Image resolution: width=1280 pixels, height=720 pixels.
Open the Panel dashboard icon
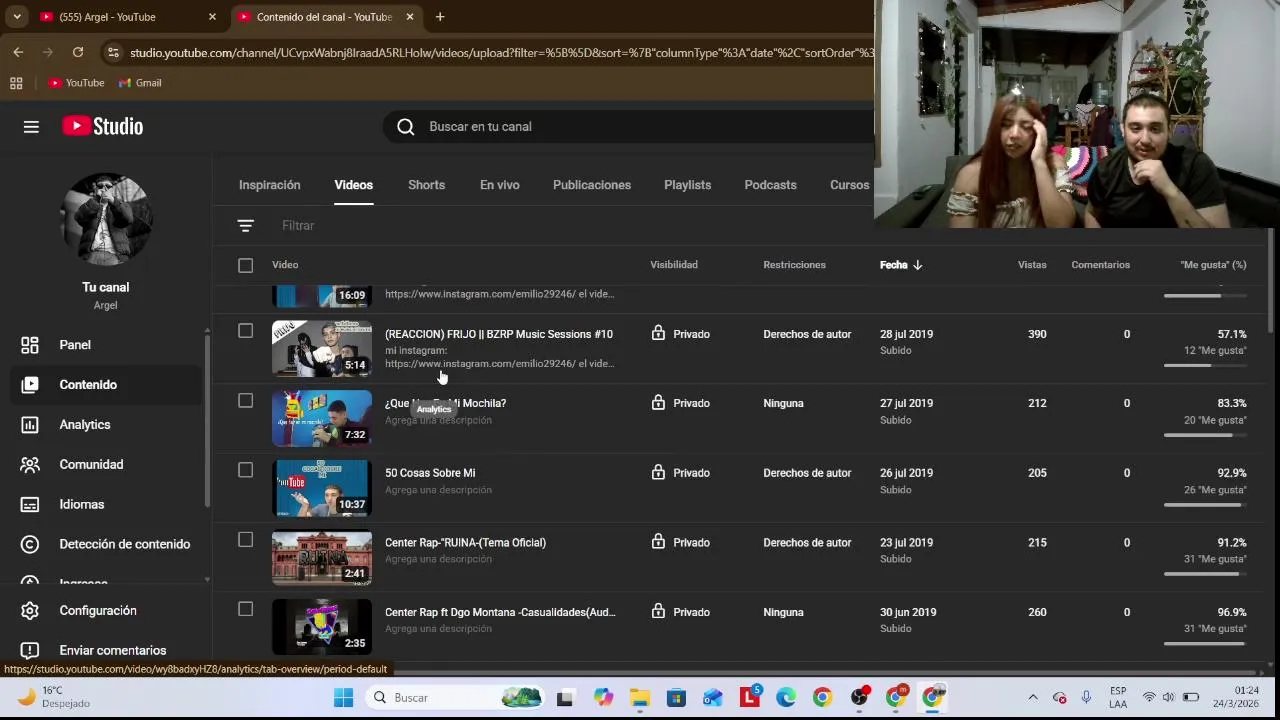pos(30,345)
